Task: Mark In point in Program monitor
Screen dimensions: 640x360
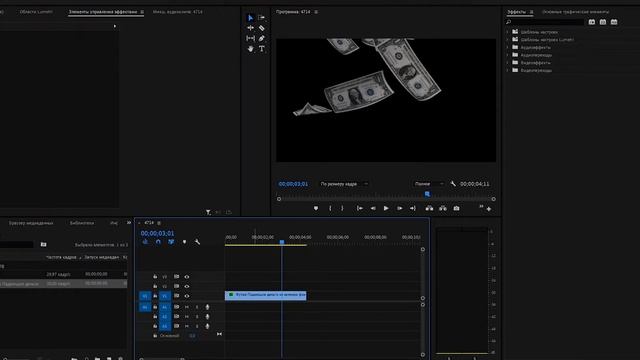Action: tap(330, 208)
